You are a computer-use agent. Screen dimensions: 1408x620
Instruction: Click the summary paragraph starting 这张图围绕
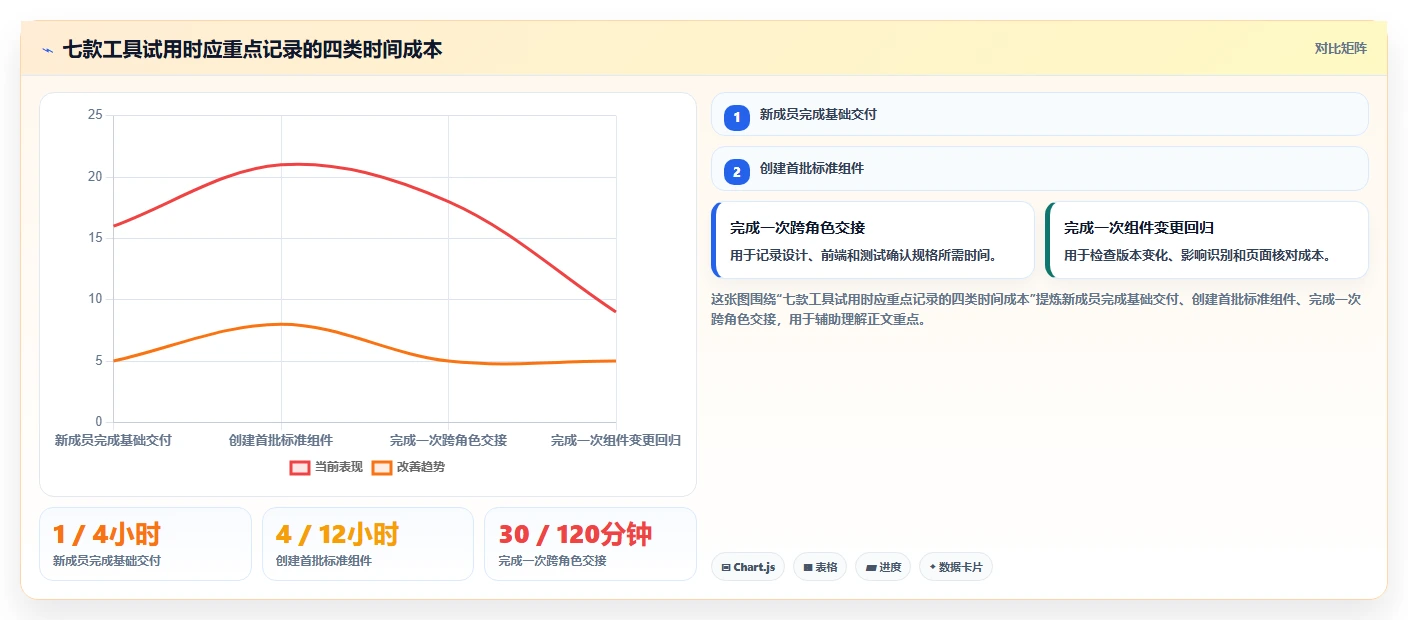[x=1035, y=309]
